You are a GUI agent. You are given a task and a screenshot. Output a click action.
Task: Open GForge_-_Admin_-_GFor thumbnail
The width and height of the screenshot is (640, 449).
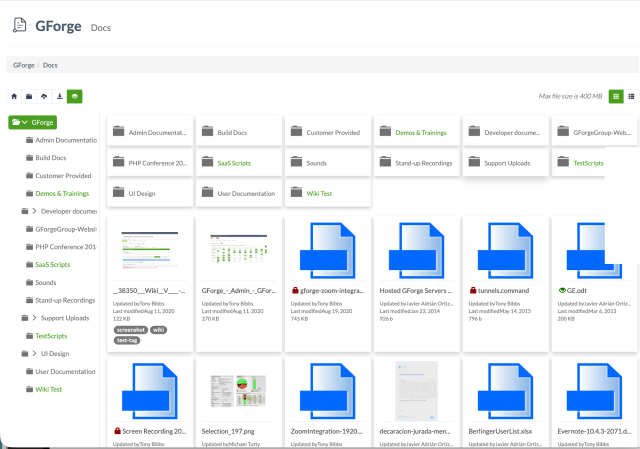point(239,249)
